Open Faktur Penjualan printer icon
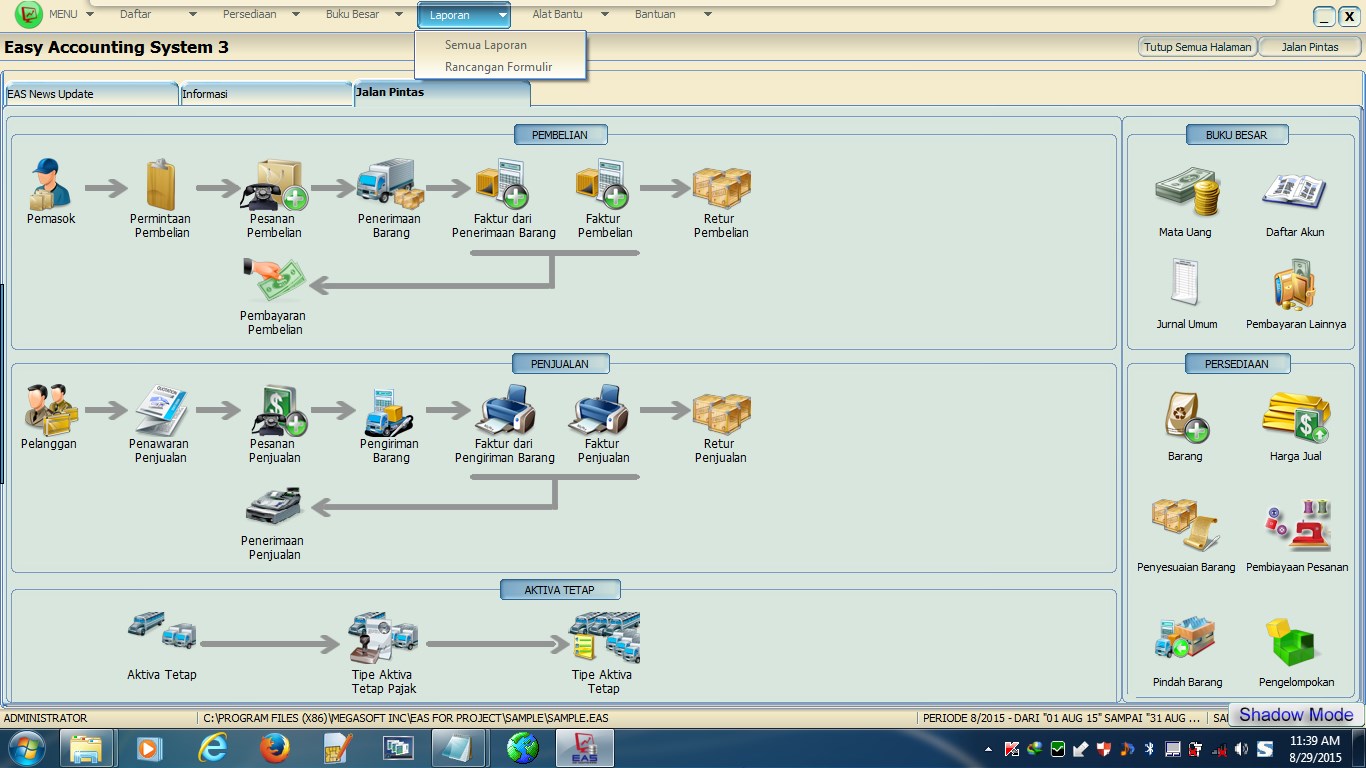Viewport: 1366px width, 768px height. pos(600,409)
